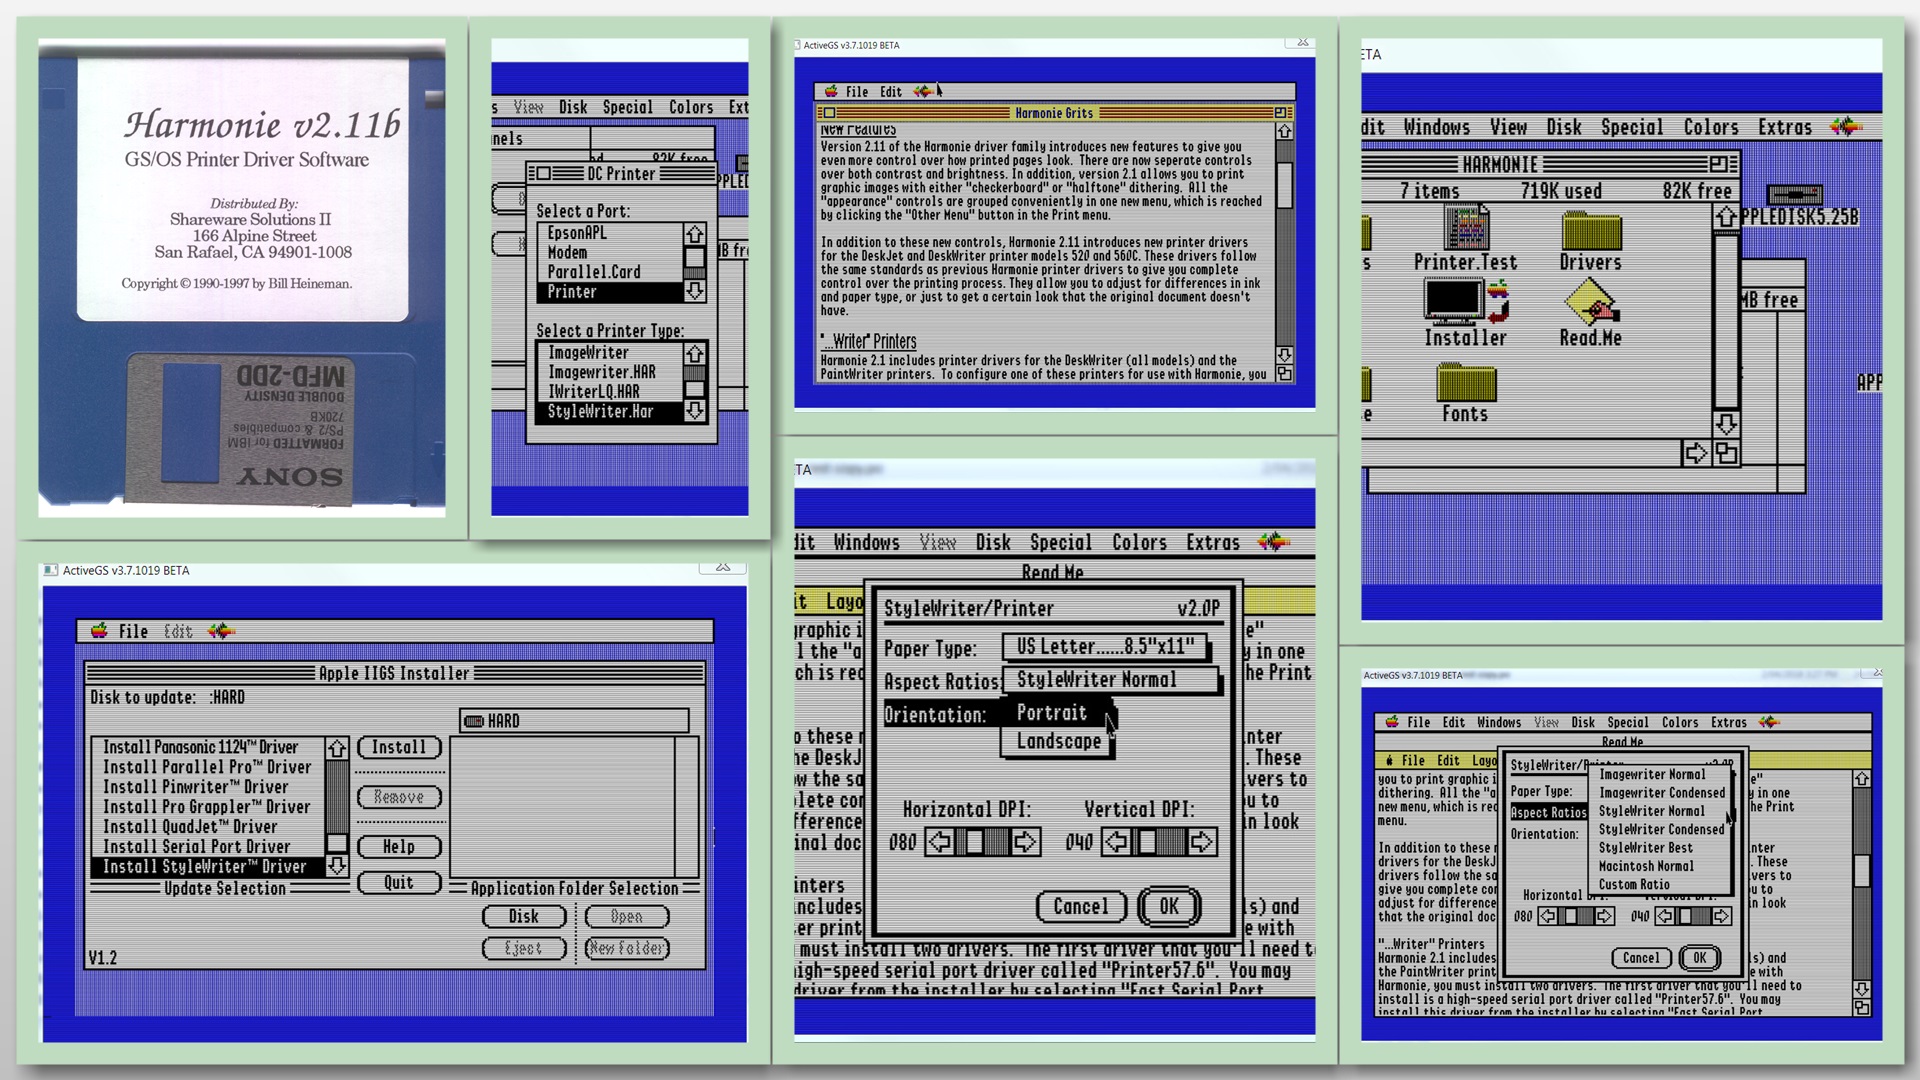
Task: Select ImageWriter in Printer Type list
Action: tap(610, 353)
